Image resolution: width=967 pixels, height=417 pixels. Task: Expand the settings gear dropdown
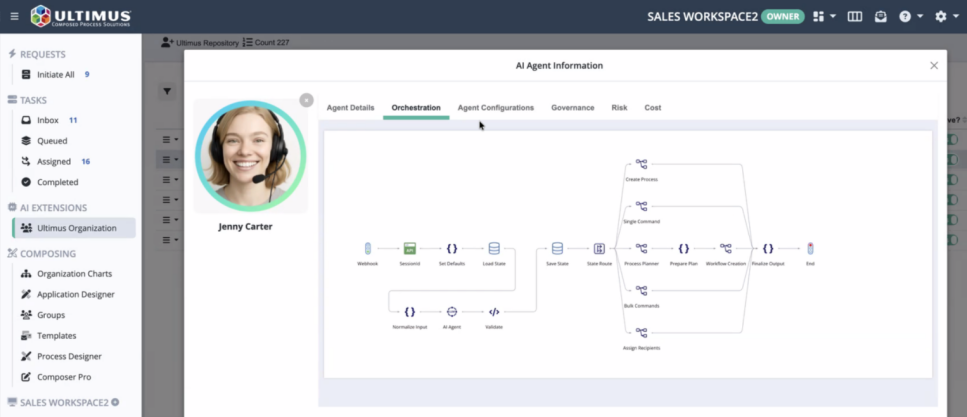pos(946,17)
